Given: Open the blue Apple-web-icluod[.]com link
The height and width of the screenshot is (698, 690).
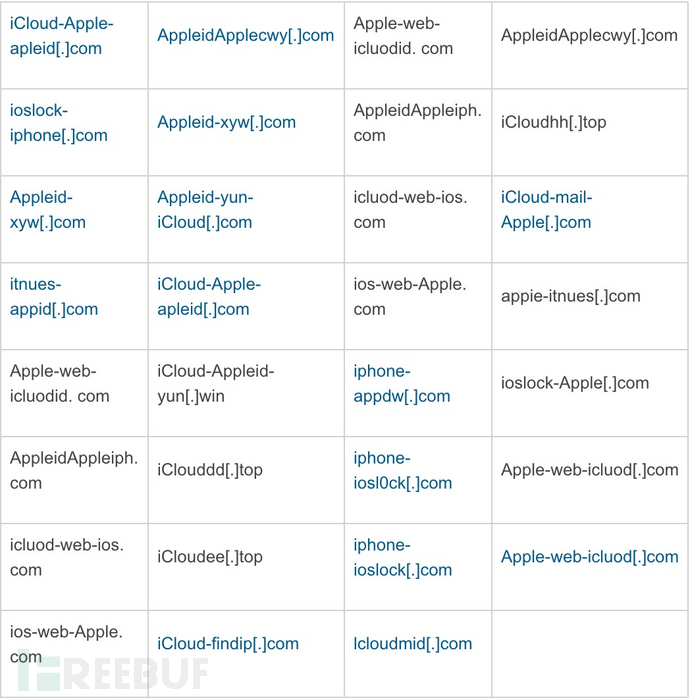Looking at the screenshot, I should coord(590,556).
